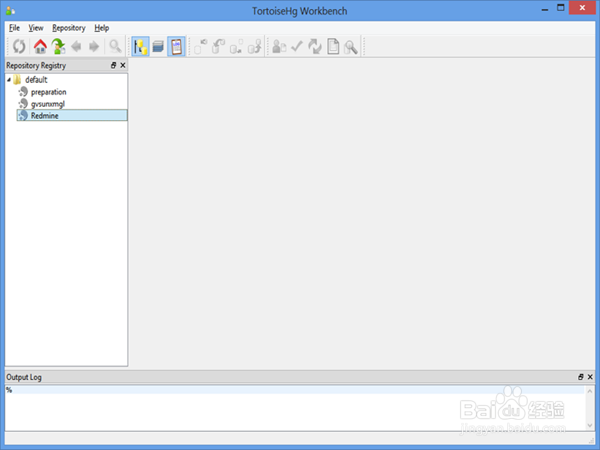Open the Search task magnifier icon
The image size is (600, 450).
351,47
